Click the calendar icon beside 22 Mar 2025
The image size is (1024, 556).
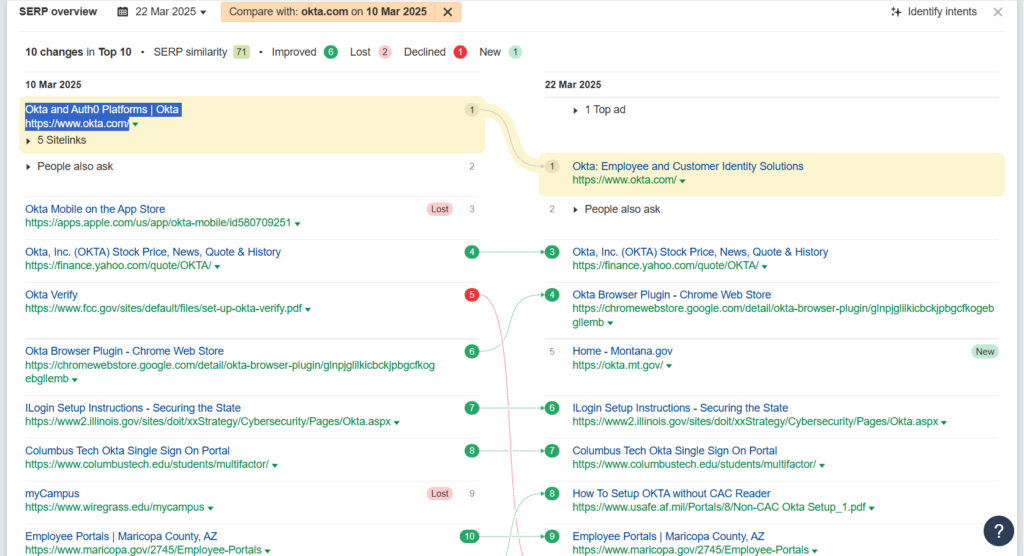(122, 12)
